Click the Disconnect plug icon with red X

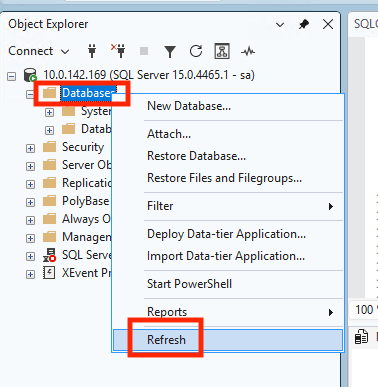pos(118,51)
